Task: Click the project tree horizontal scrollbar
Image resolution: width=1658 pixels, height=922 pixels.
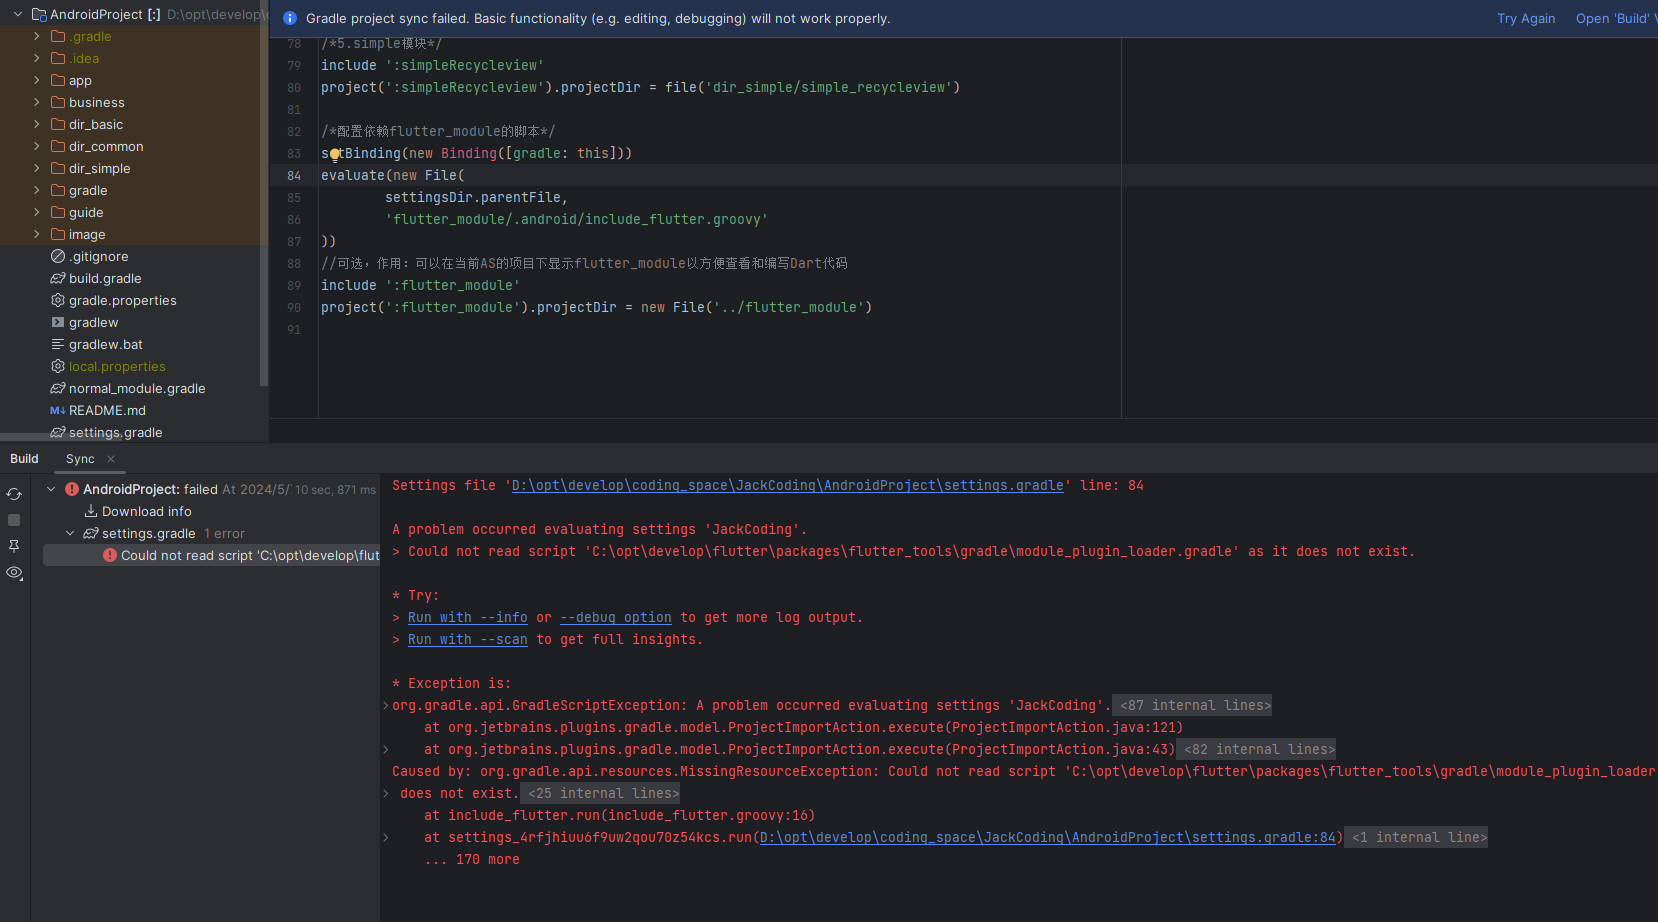Action: click(x=60, y=437)
